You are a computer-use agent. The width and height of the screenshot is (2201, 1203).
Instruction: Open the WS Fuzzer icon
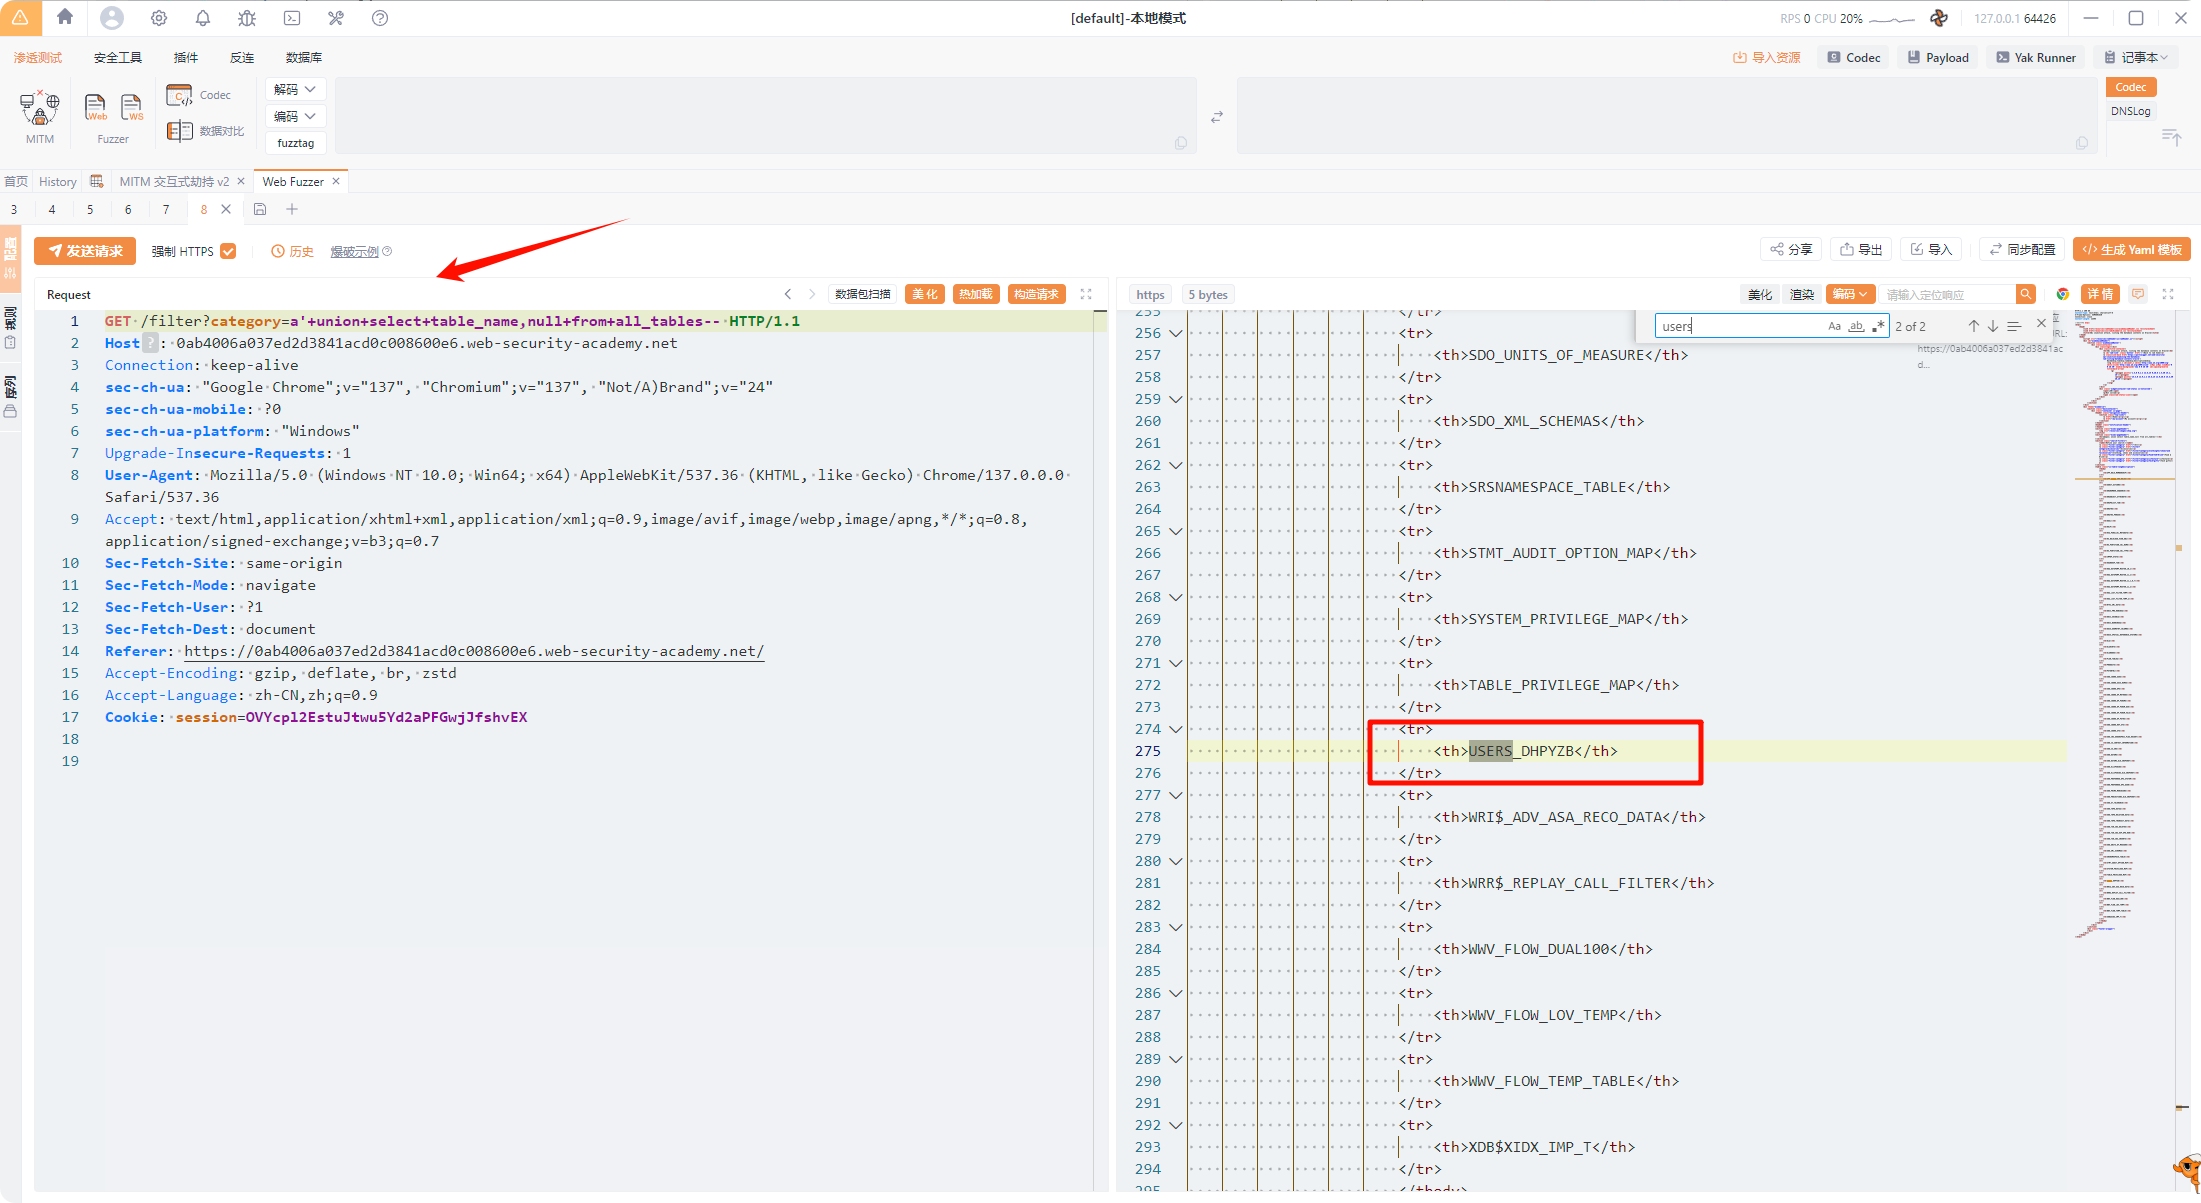131,107
